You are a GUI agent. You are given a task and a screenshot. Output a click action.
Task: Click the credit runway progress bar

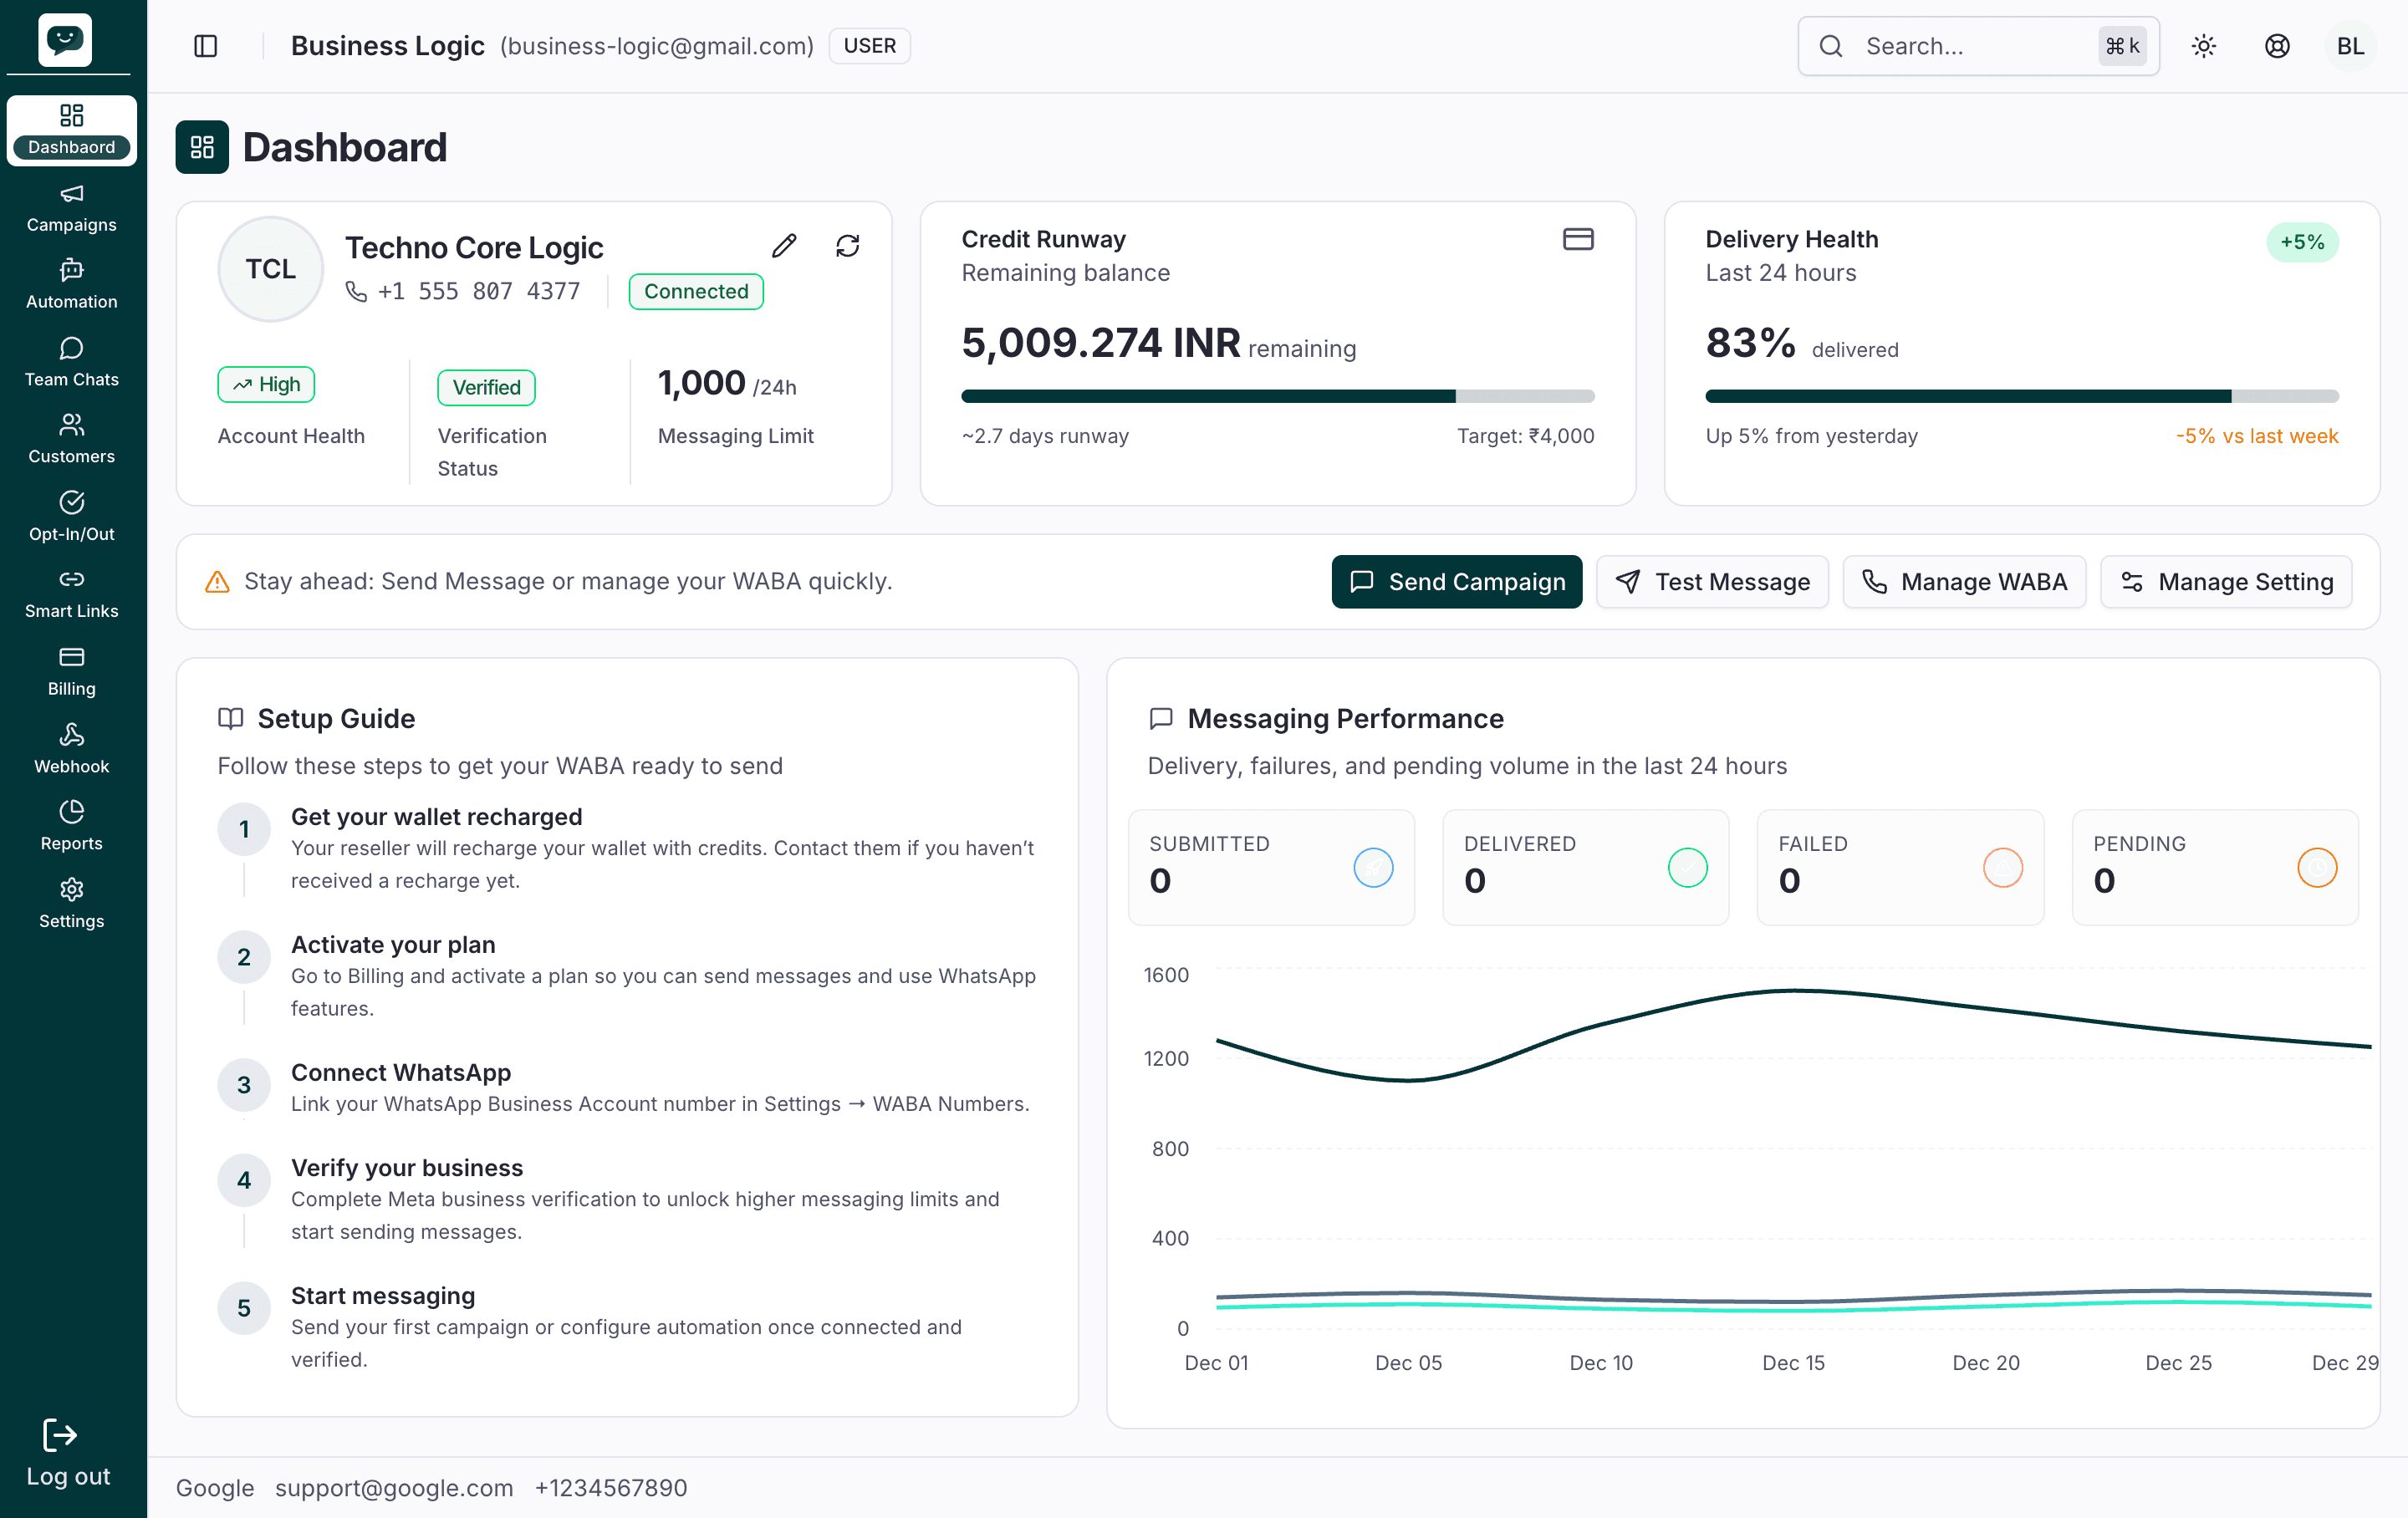click(x=1278, y=396)
